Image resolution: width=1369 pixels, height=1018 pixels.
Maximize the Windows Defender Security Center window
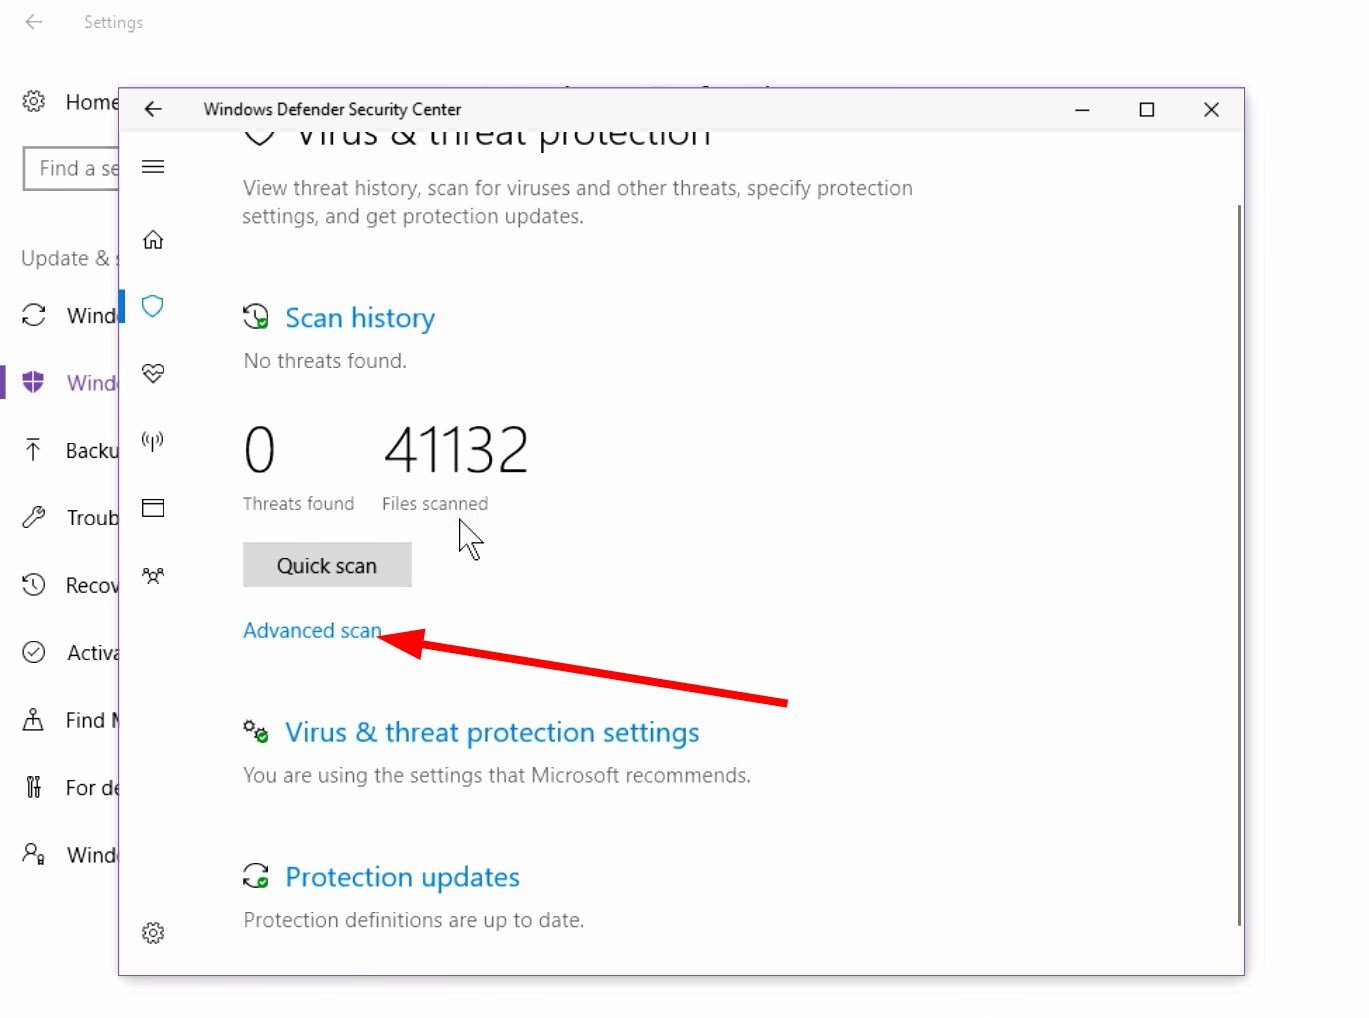[1147, 109]
